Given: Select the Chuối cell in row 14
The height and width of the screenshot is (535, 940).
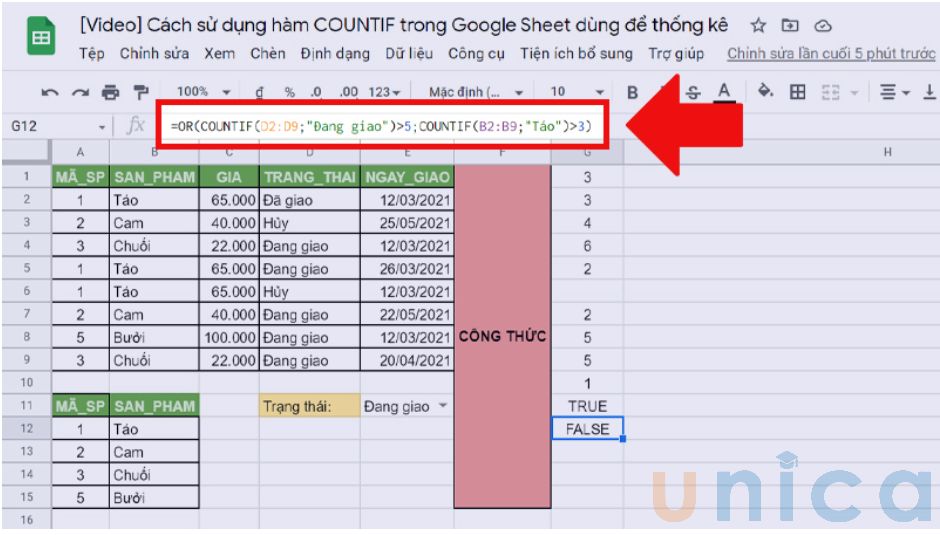Looking at the screenshot, I should click(x=154, y=475).
